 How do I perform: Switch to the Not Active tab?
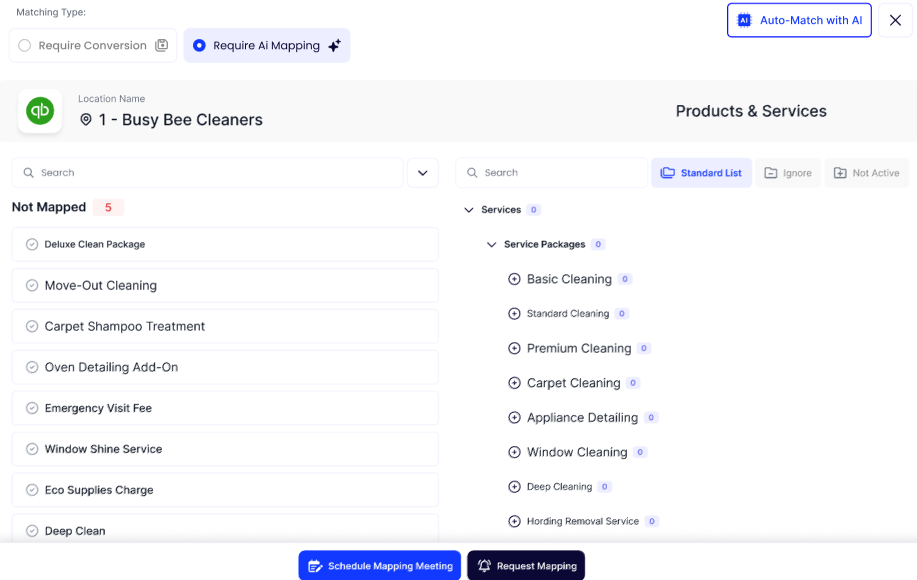(866, 173)
